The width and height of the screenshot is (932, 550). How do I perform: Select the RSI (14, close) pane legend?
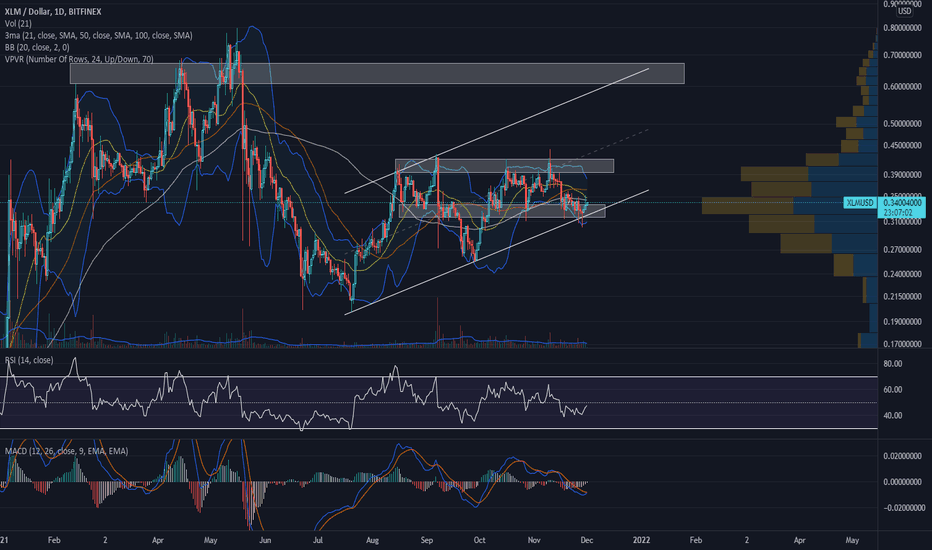[29, 360]
